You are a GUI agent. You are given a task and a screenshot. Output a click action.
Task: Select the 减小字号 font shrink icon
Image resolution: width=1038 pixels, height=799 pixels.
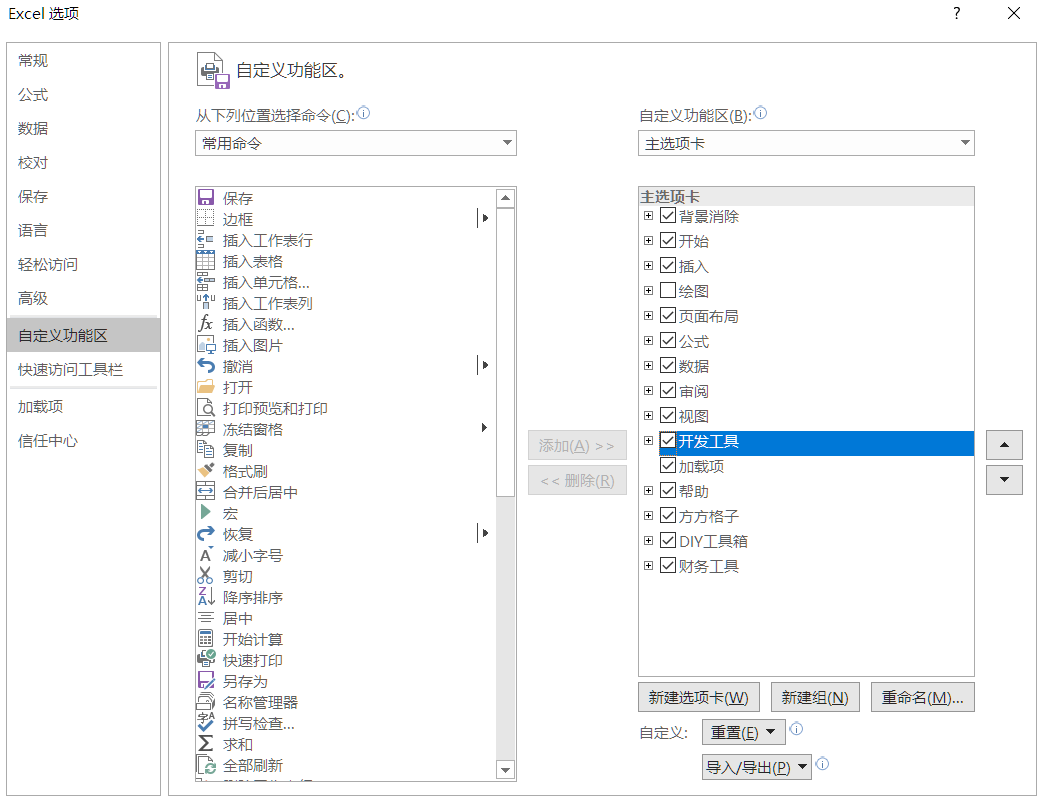coord(206,555)
